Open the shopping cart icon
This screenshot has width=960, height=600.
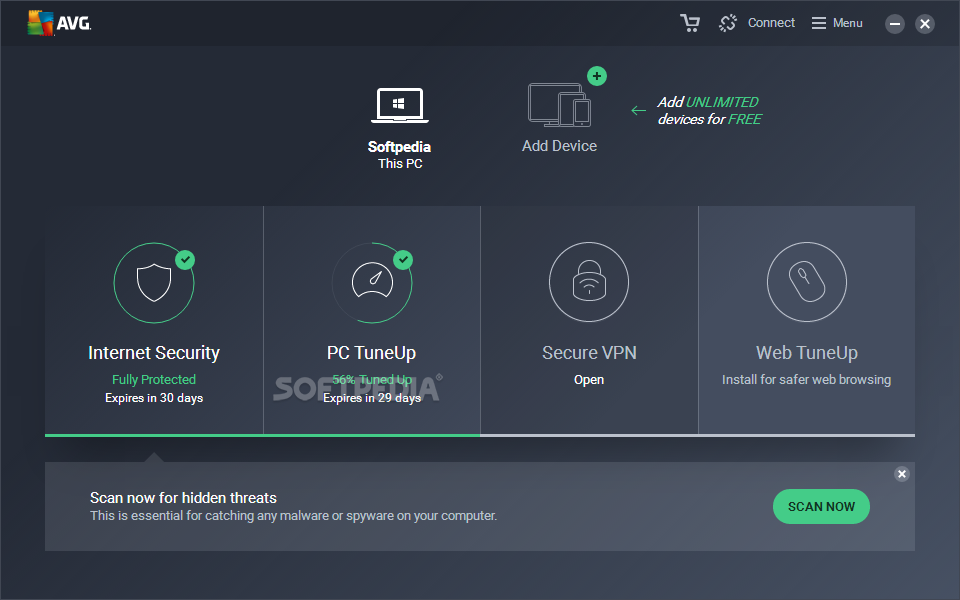point(690,23)
